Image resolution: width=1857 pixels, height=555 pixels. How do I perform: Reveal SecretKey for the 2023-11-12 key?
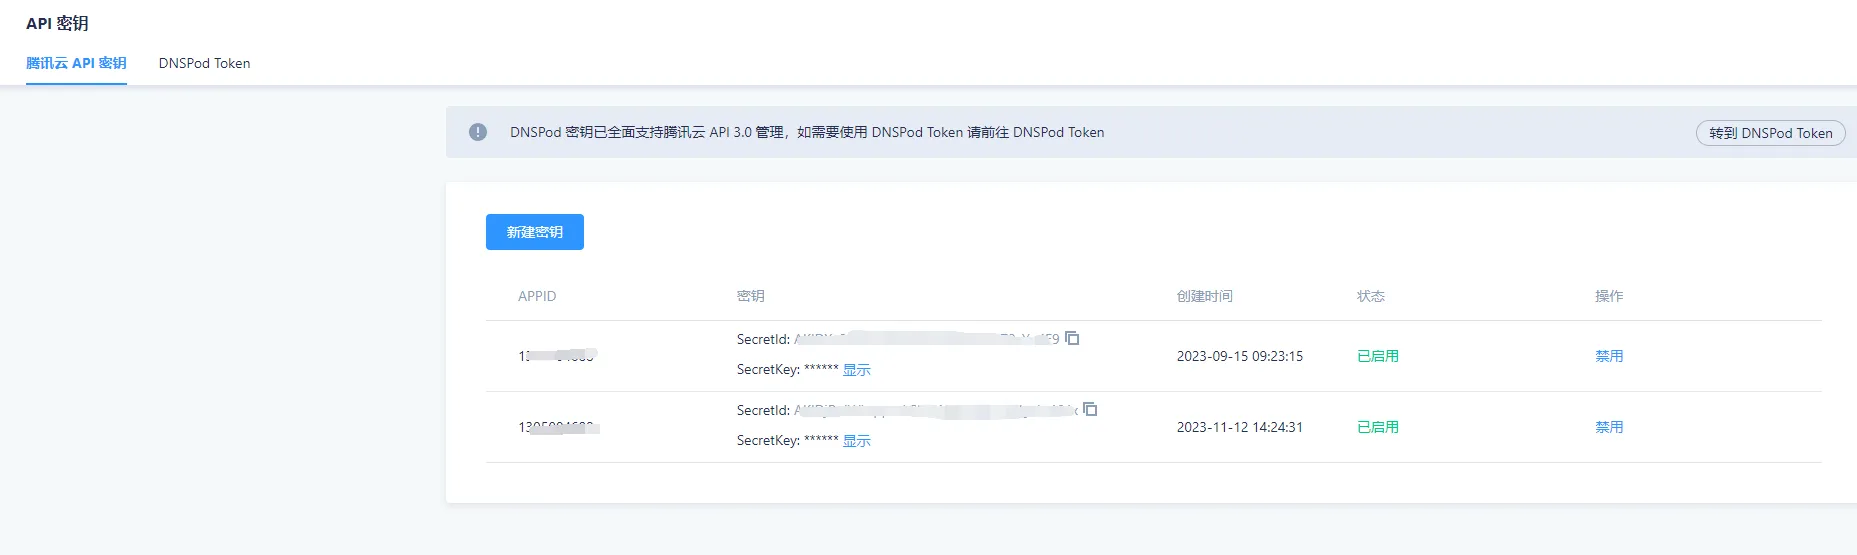(856, 441)
